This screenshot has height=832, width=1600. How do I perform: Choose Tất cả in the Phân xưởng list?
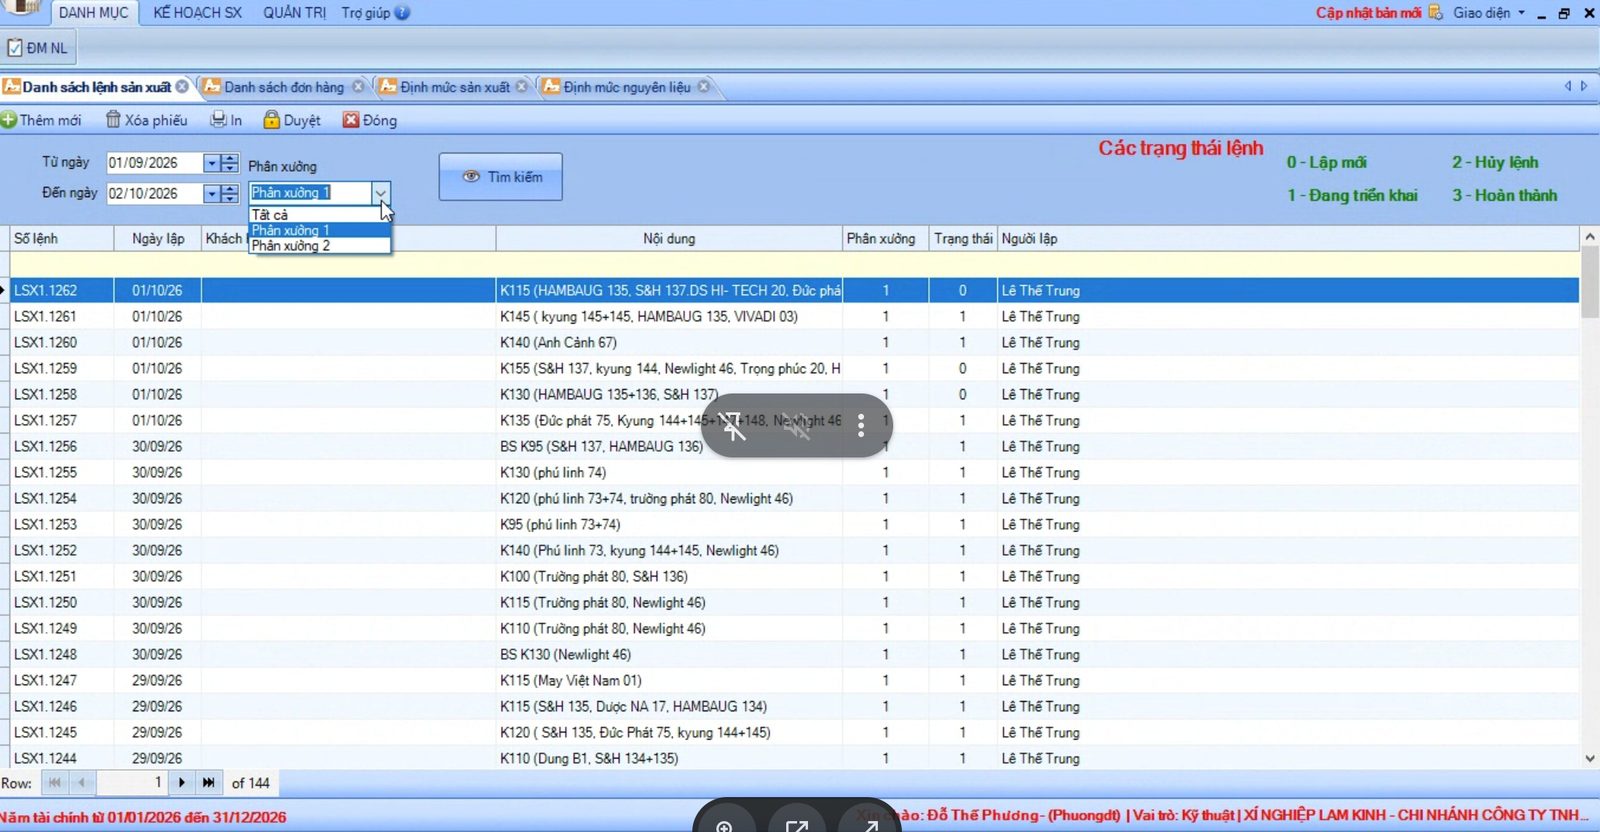tap(319, 215)
